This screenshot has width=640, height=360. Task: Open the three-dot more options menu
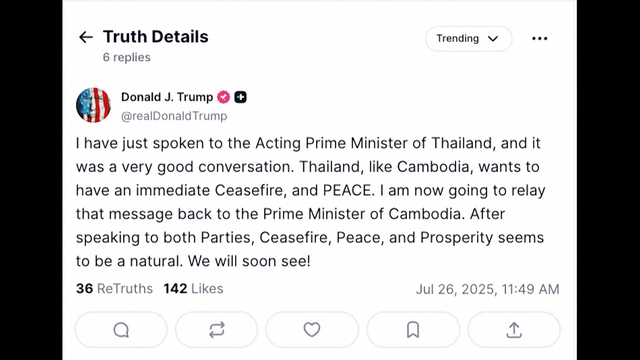pyautogui.click(x=540, y=38)
